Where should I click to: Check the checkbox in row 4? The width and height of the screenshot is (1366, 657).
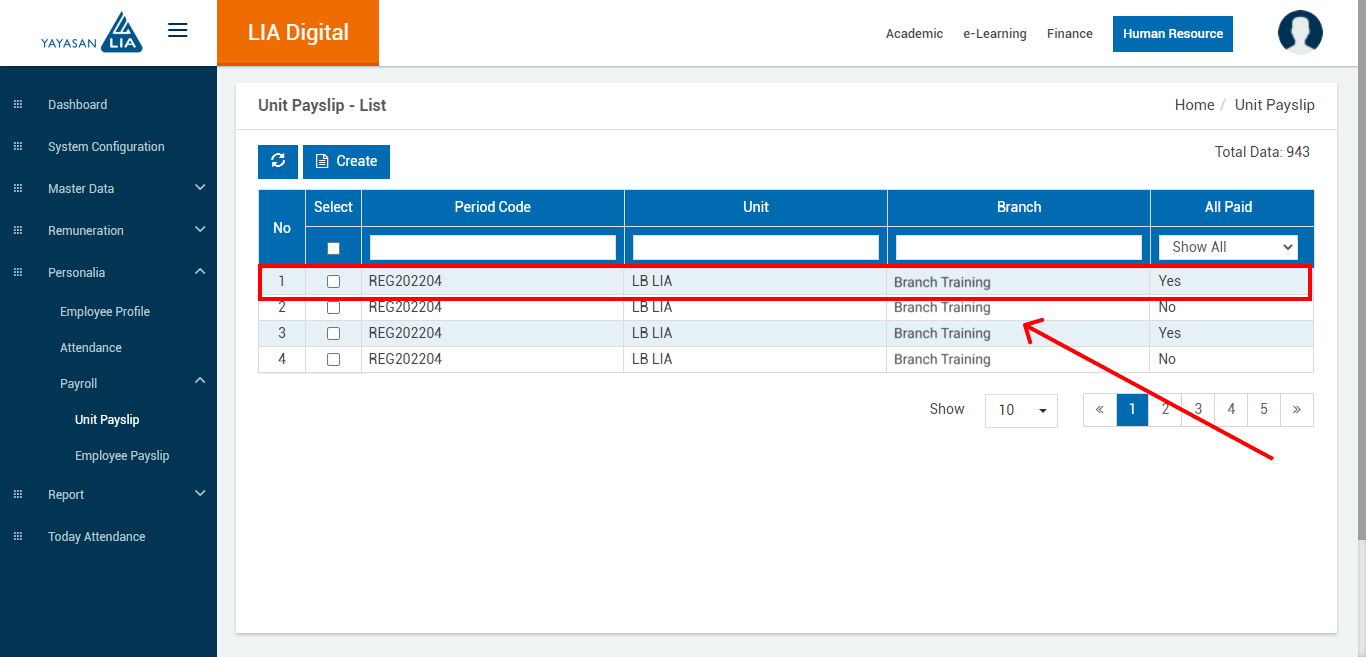pyautogui.click(x=333, y=359)
